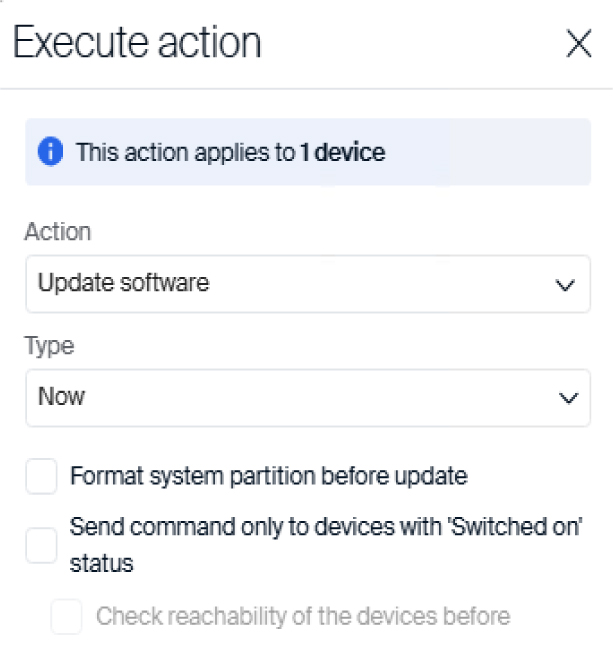The height and width of the screenshot is (647, 613).
Task: Click the 'Execute action' dialog title
Action: [137, 43]
